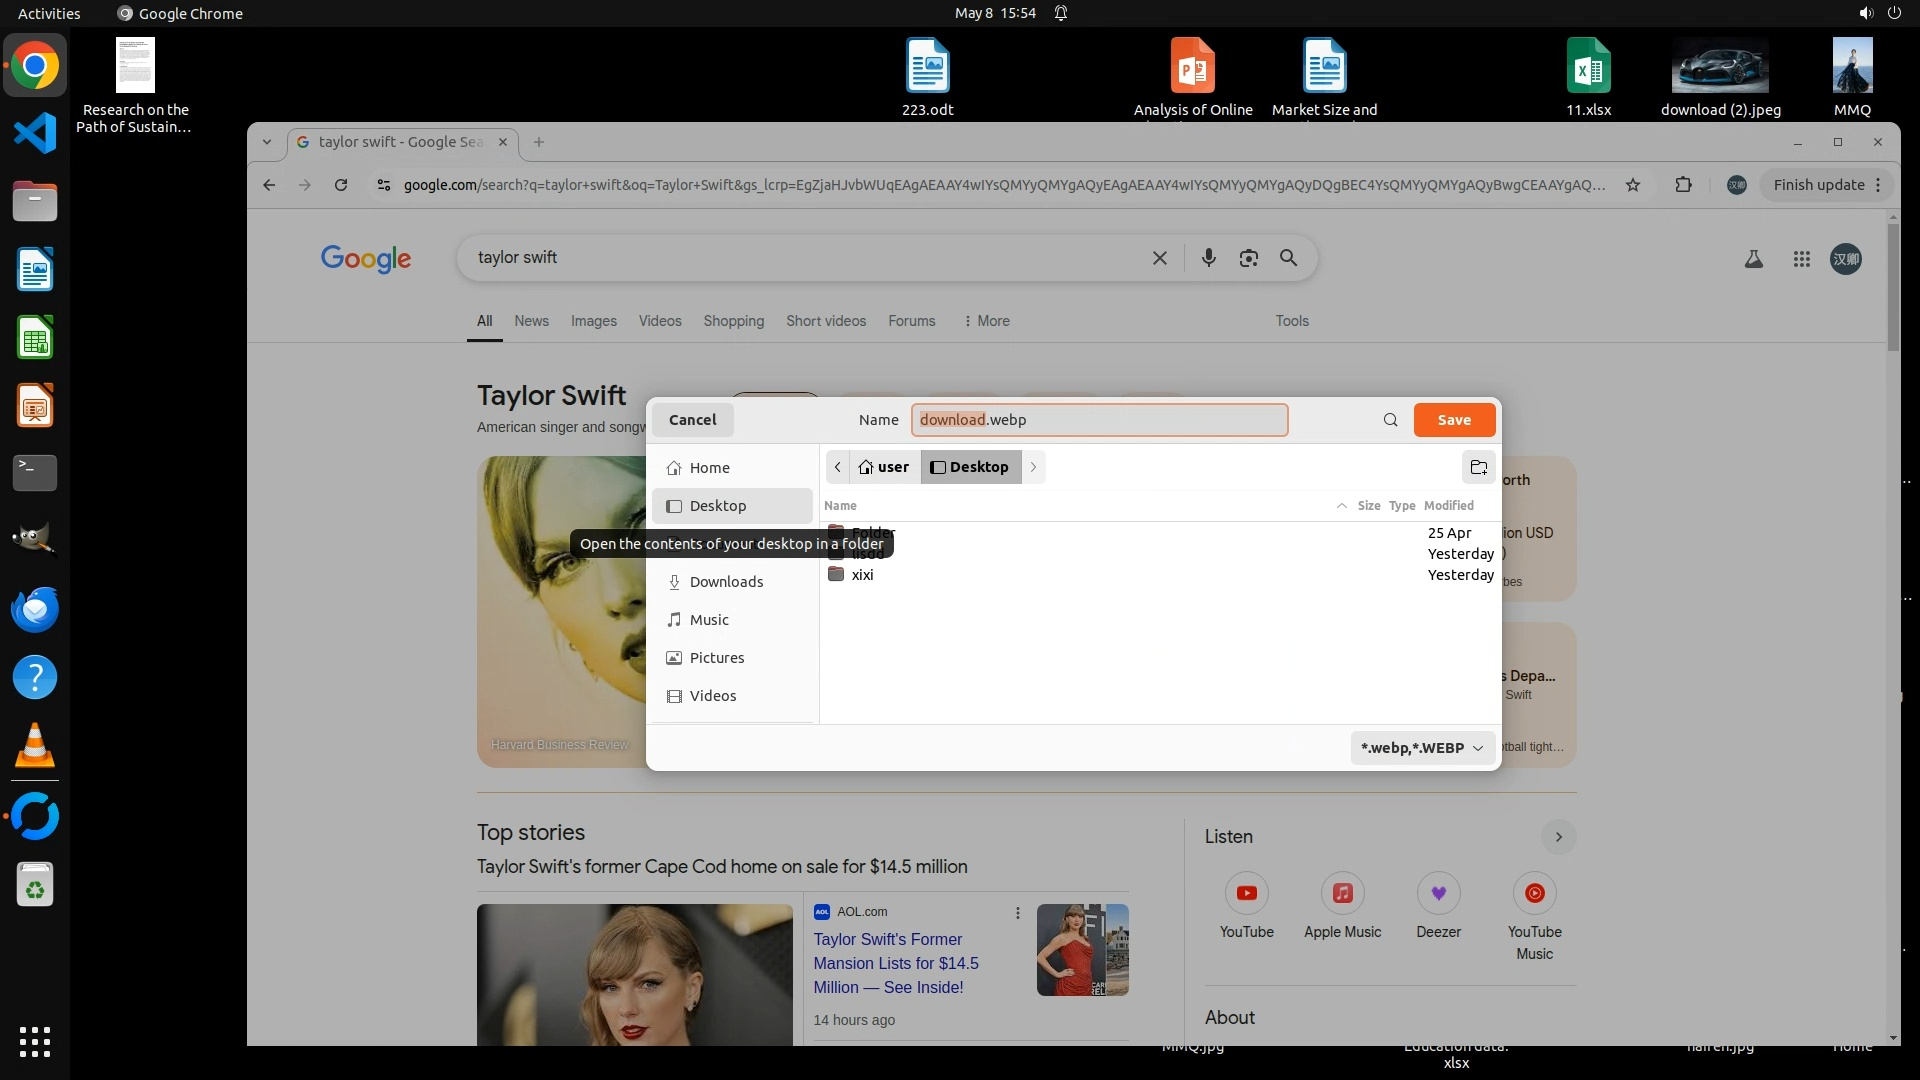Click the search icon in save dialog
This screenshot has width=1920, height=1080.
coord(1390,420)
